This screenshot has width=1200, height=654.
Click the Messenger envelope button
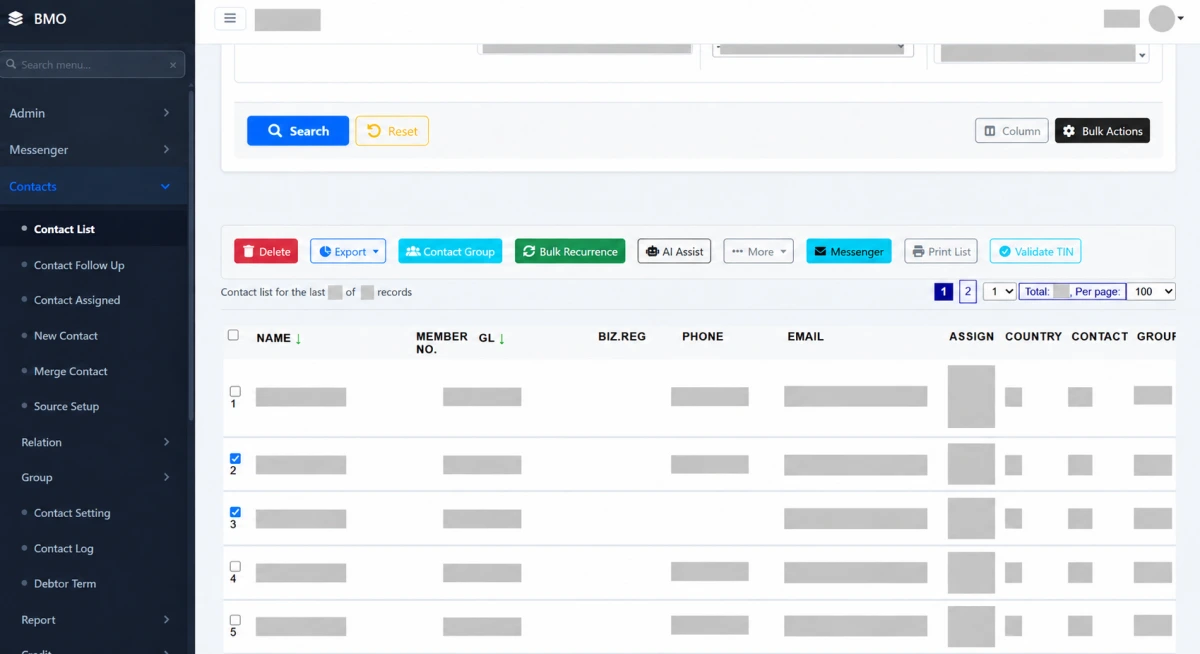coord(849,251)
